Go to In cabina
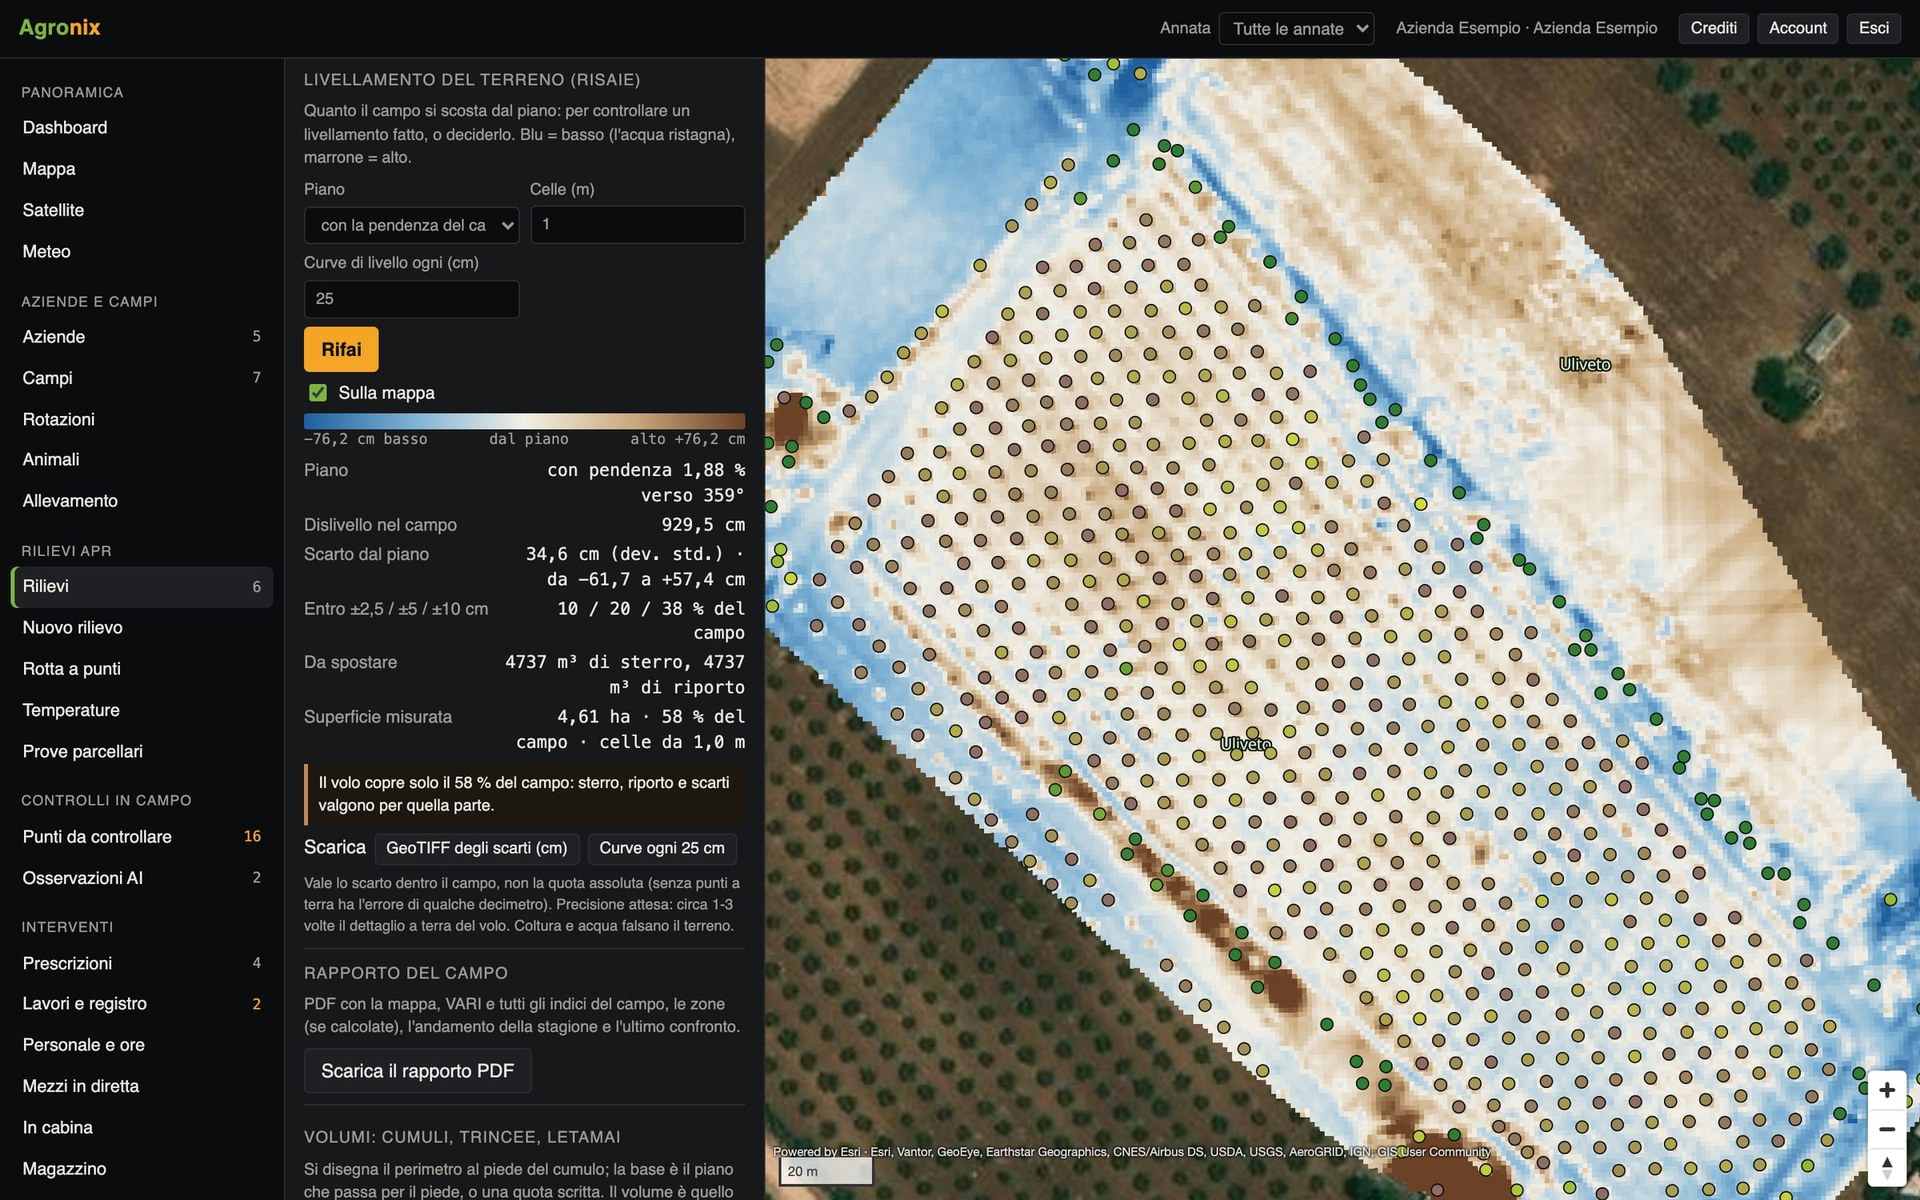Image resolution: width=1920 pixels, height=1200 pixels. 141,1127
